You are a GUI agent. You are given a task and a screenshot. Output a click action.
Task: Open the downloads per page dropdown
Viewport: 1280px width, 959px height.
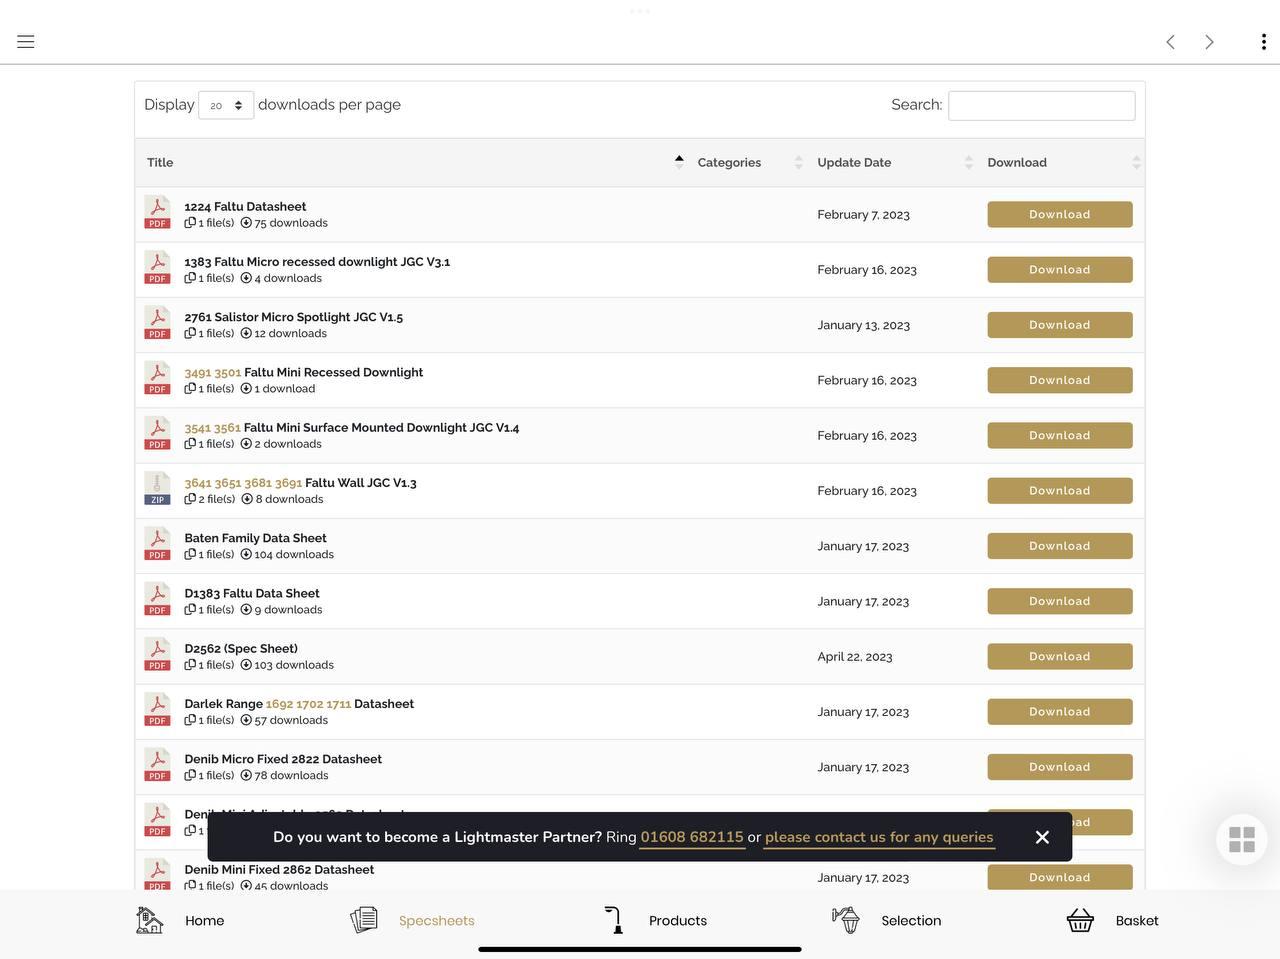[226, 105]
